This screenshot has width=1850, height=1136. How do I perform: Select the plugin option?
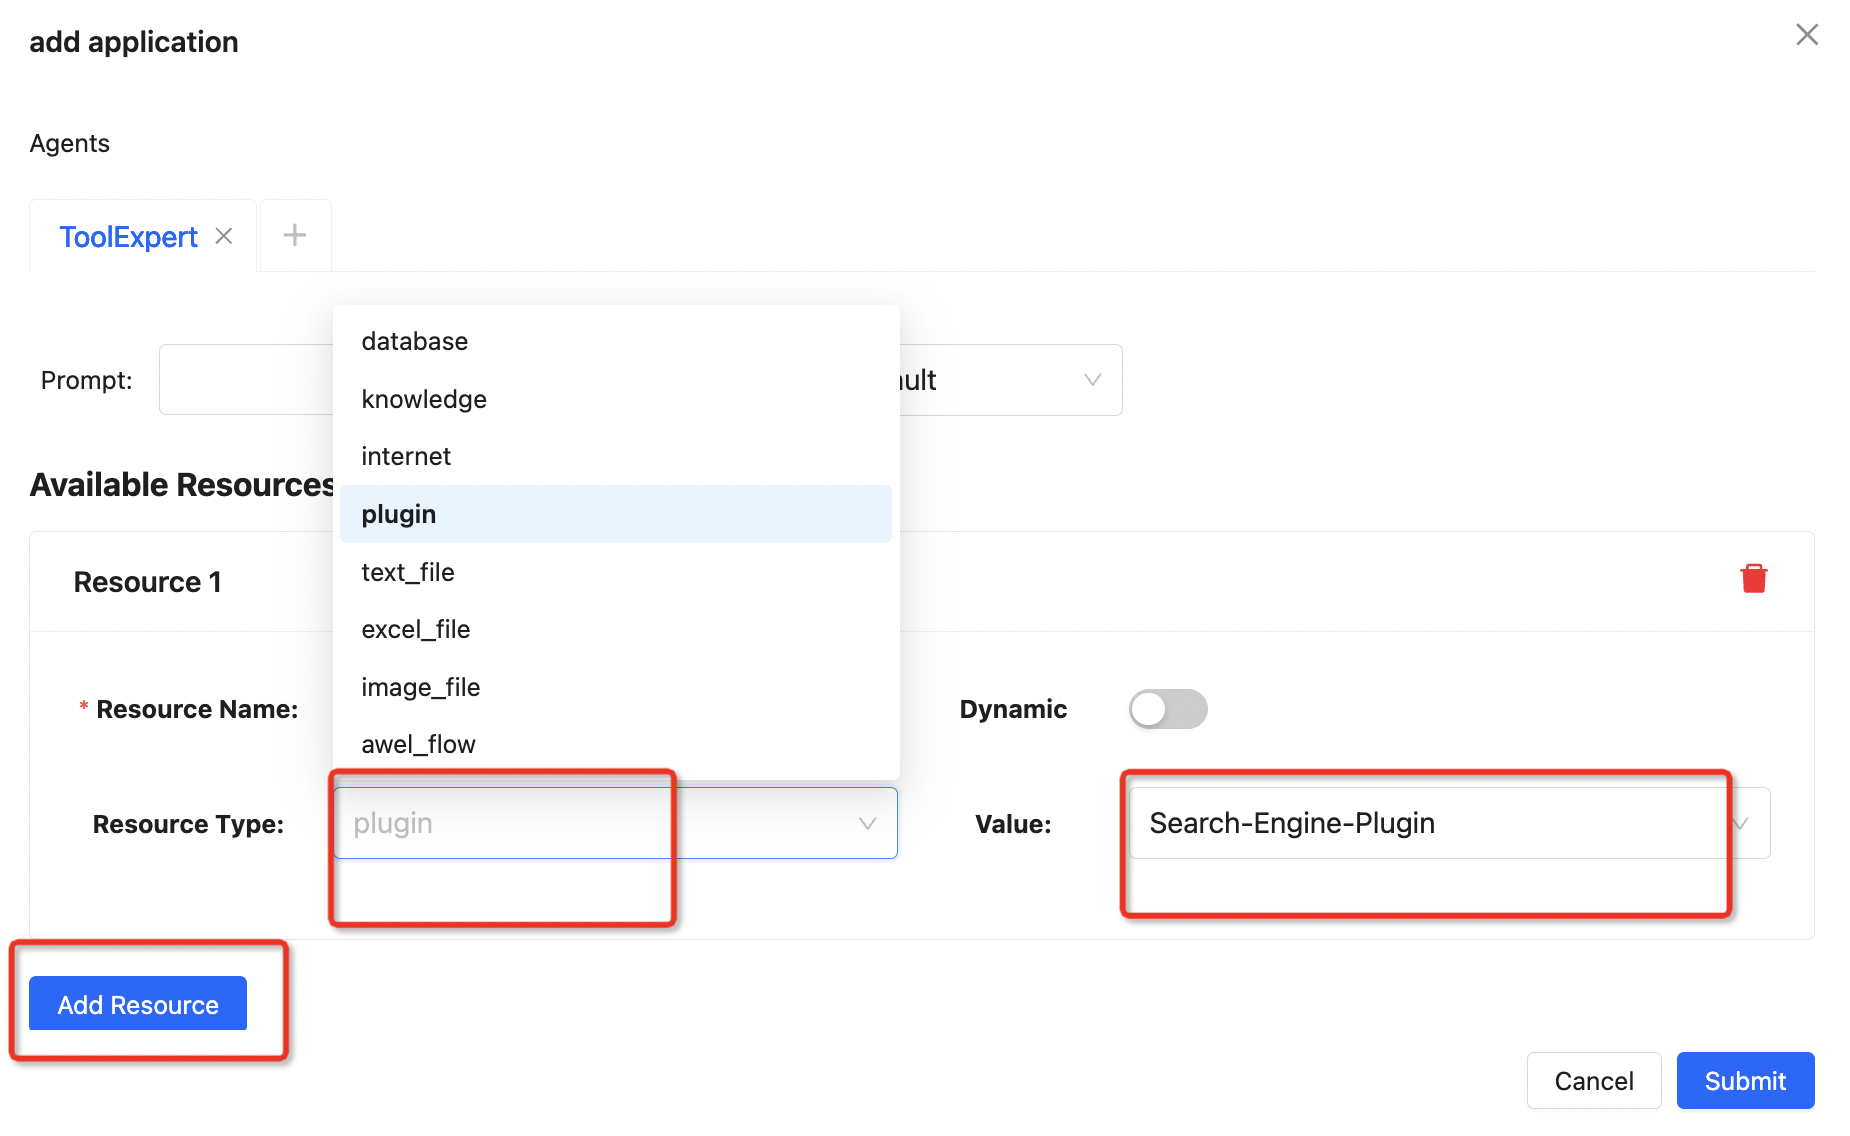coord(399,514)
